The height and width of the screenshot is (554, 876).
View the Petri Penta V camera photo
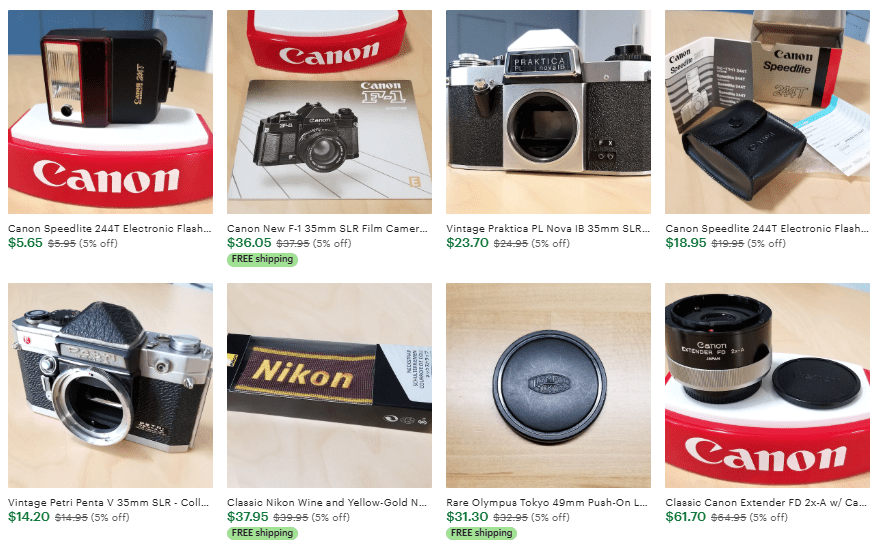tap(110, 385)
